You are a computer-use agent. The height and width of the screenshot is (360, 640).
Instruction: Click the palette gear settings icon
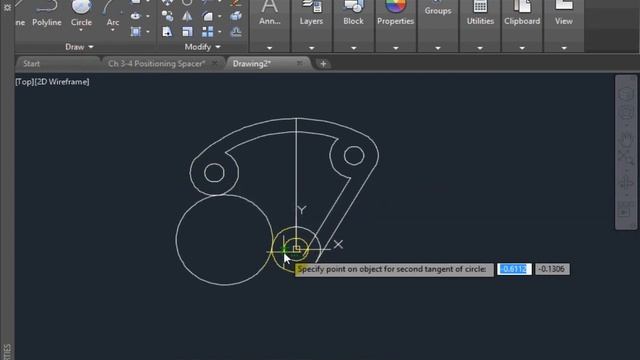tap(7, 7)
